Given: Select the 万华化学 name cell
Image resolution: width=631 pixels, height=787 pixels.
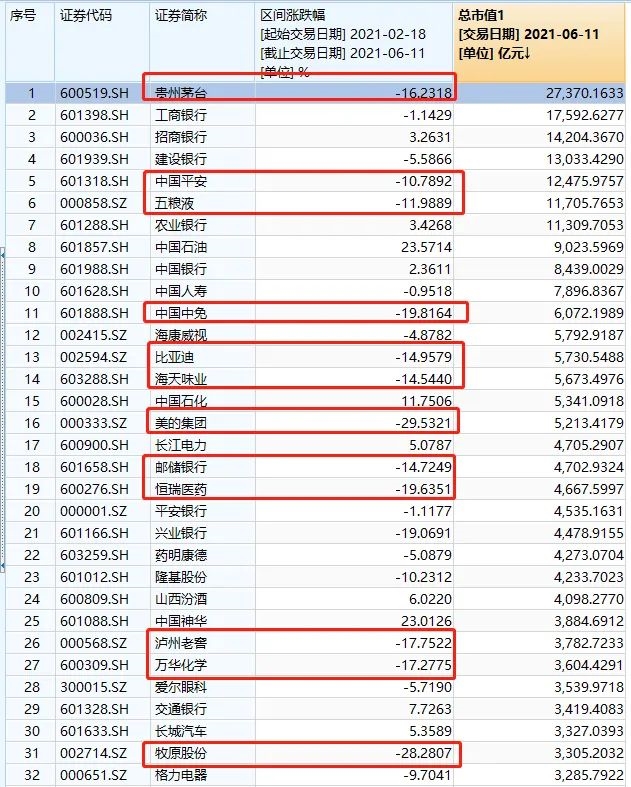Looking at the screenshot, I should [x=181, y=666].
